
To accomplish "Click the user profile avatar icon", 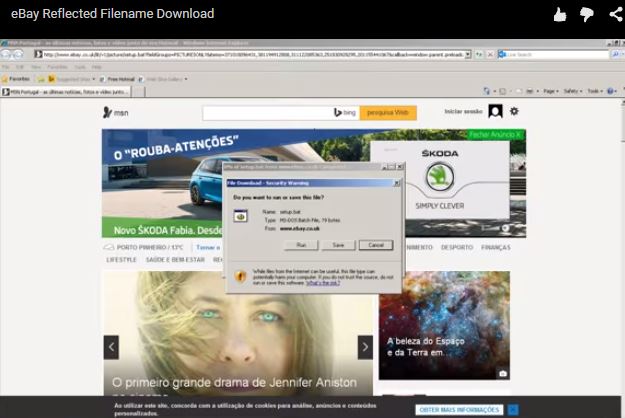I will 495,111.
